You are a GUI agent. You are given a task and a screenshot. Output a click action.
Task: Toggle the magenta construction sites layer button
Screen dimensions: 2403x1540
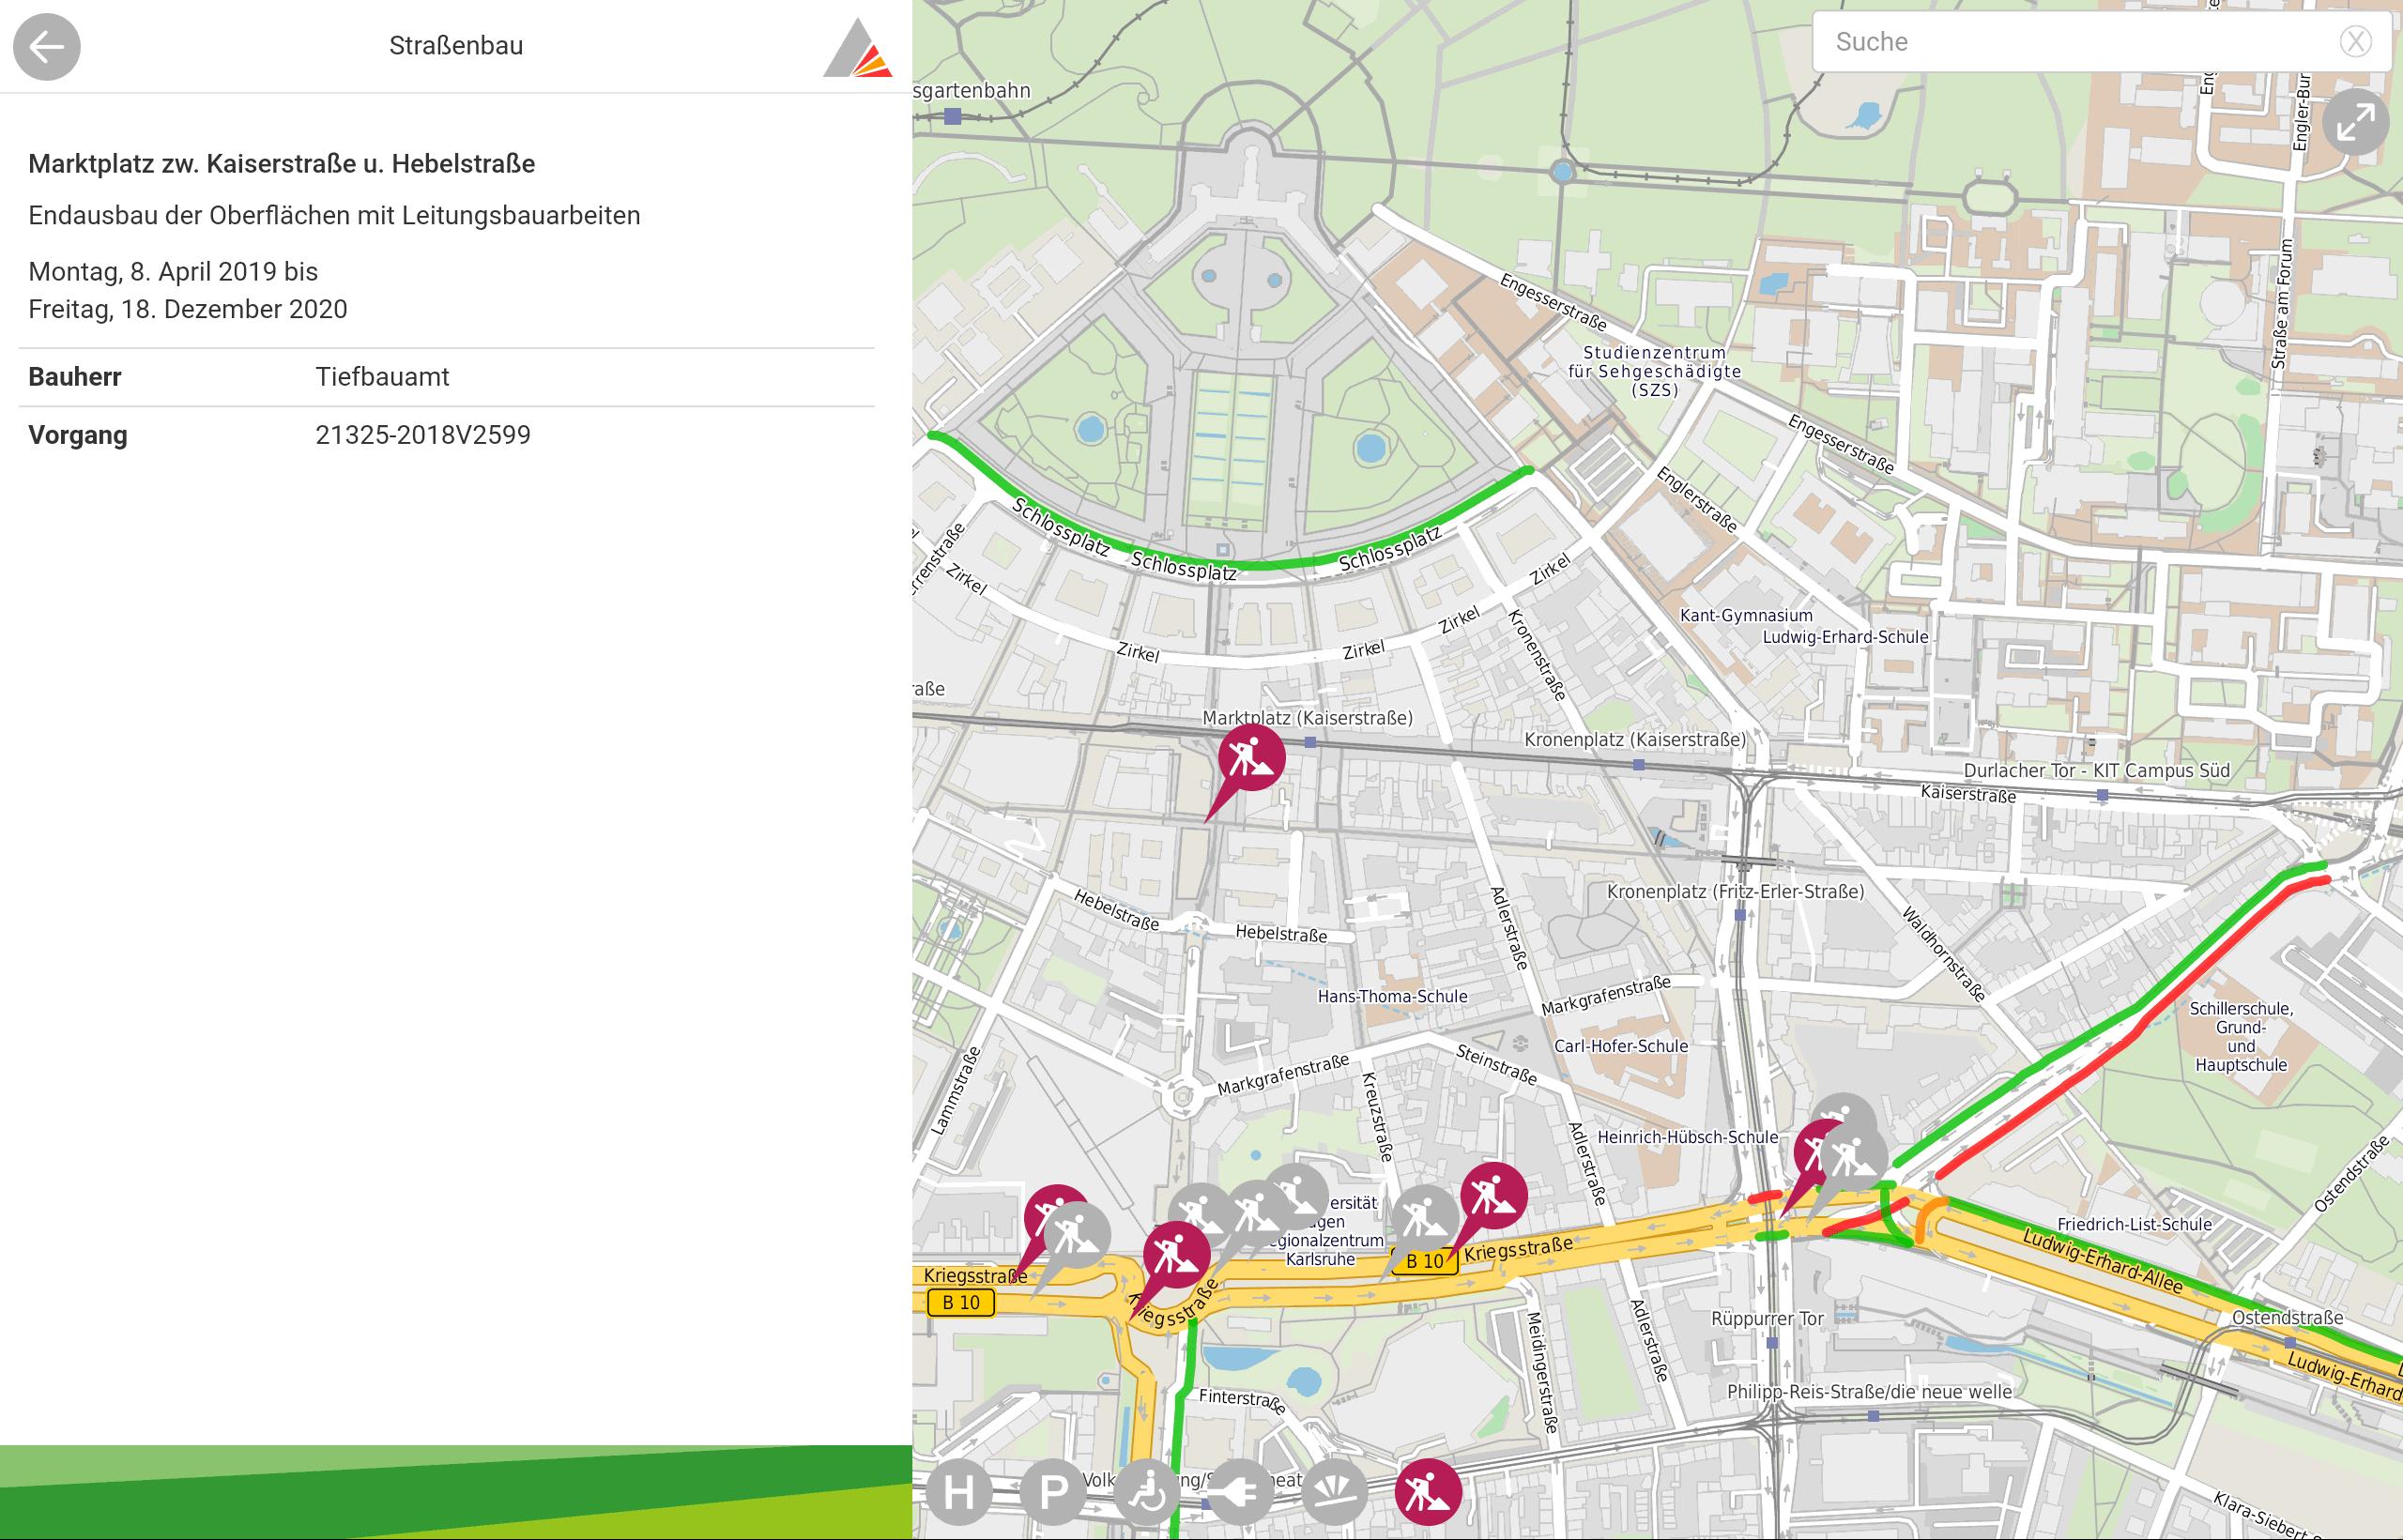(x=1428, y=1493)
